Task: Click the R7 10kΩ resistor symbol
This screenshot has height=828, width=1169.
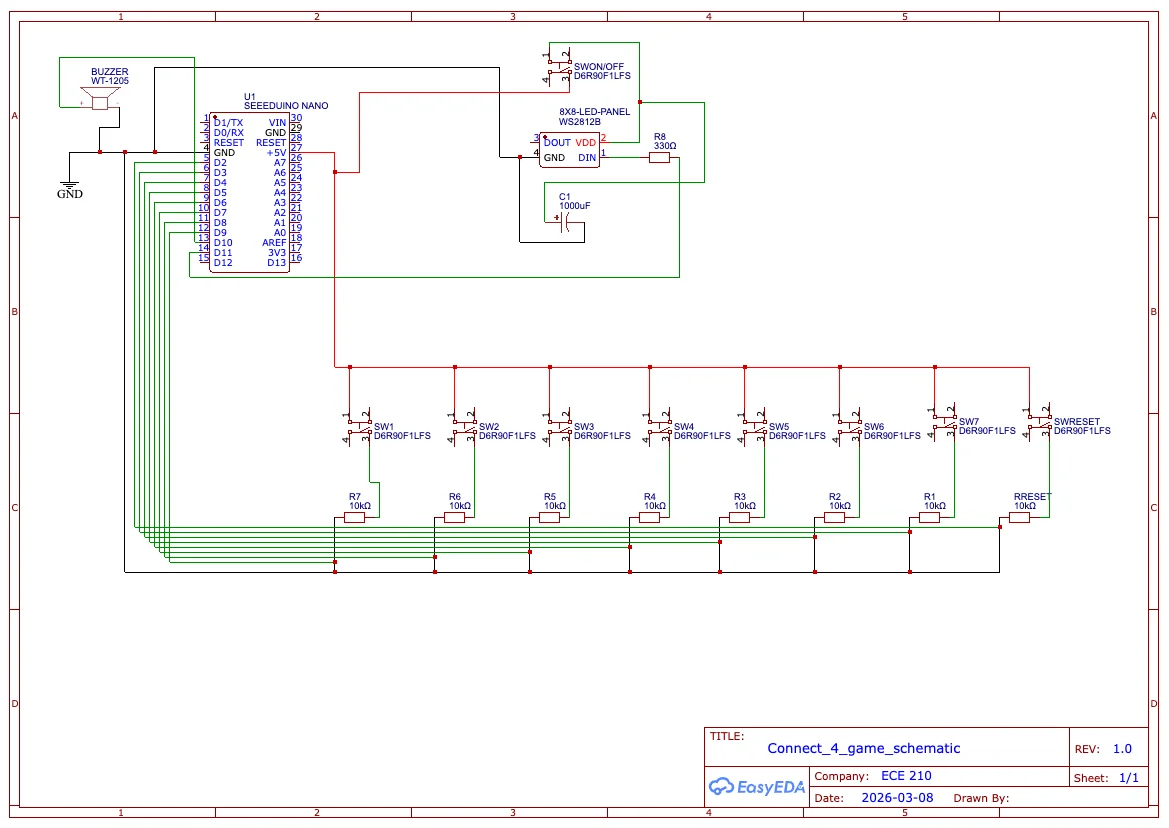Action: [x=354, y=517]
